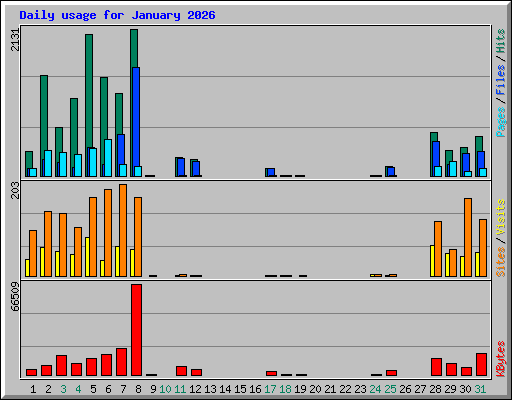Select green day 4 on the axis
Viewport: 512px width, 400px height.
(78, 389)
